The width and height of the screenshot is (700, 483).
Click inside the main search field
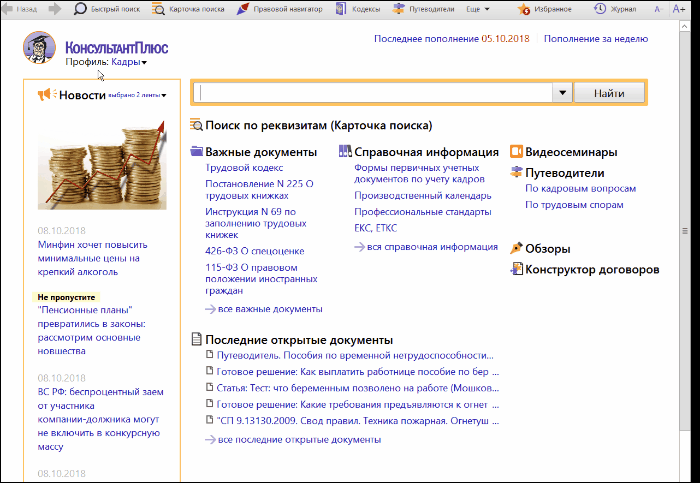373,93
